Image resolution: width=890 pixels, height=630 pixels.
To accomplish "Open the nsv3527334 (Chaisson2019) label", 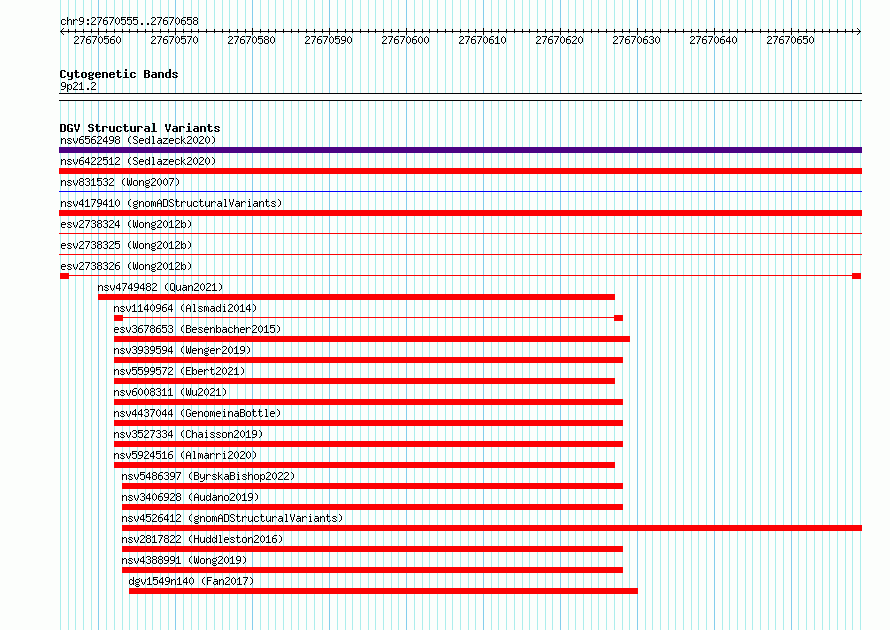I will pyautogui.click(x=188, y=434).
